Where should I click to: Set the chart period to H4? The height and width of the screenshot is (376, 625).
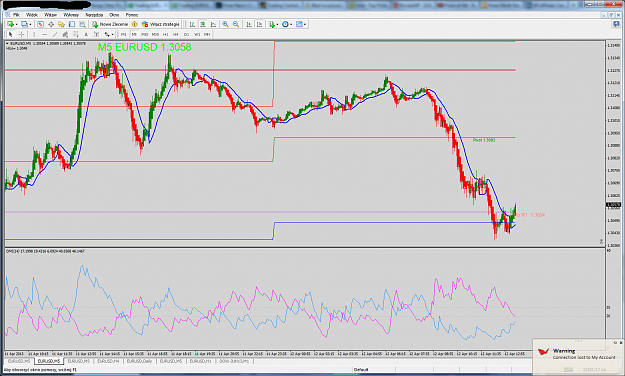click(x=175, y=34)
